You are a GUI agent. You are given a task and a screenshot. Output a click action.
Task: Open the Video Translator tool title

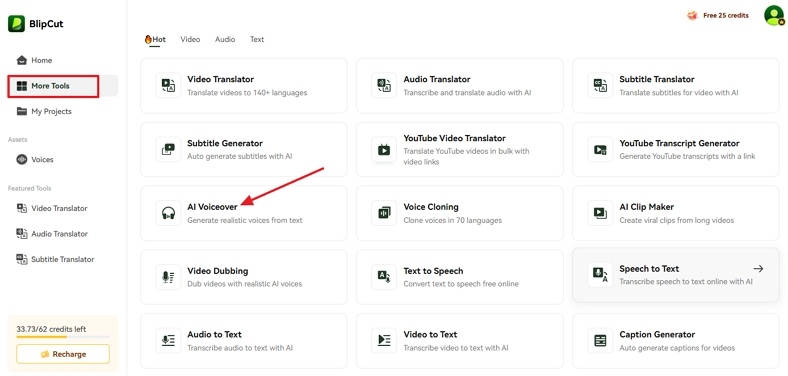coord(221,79)
